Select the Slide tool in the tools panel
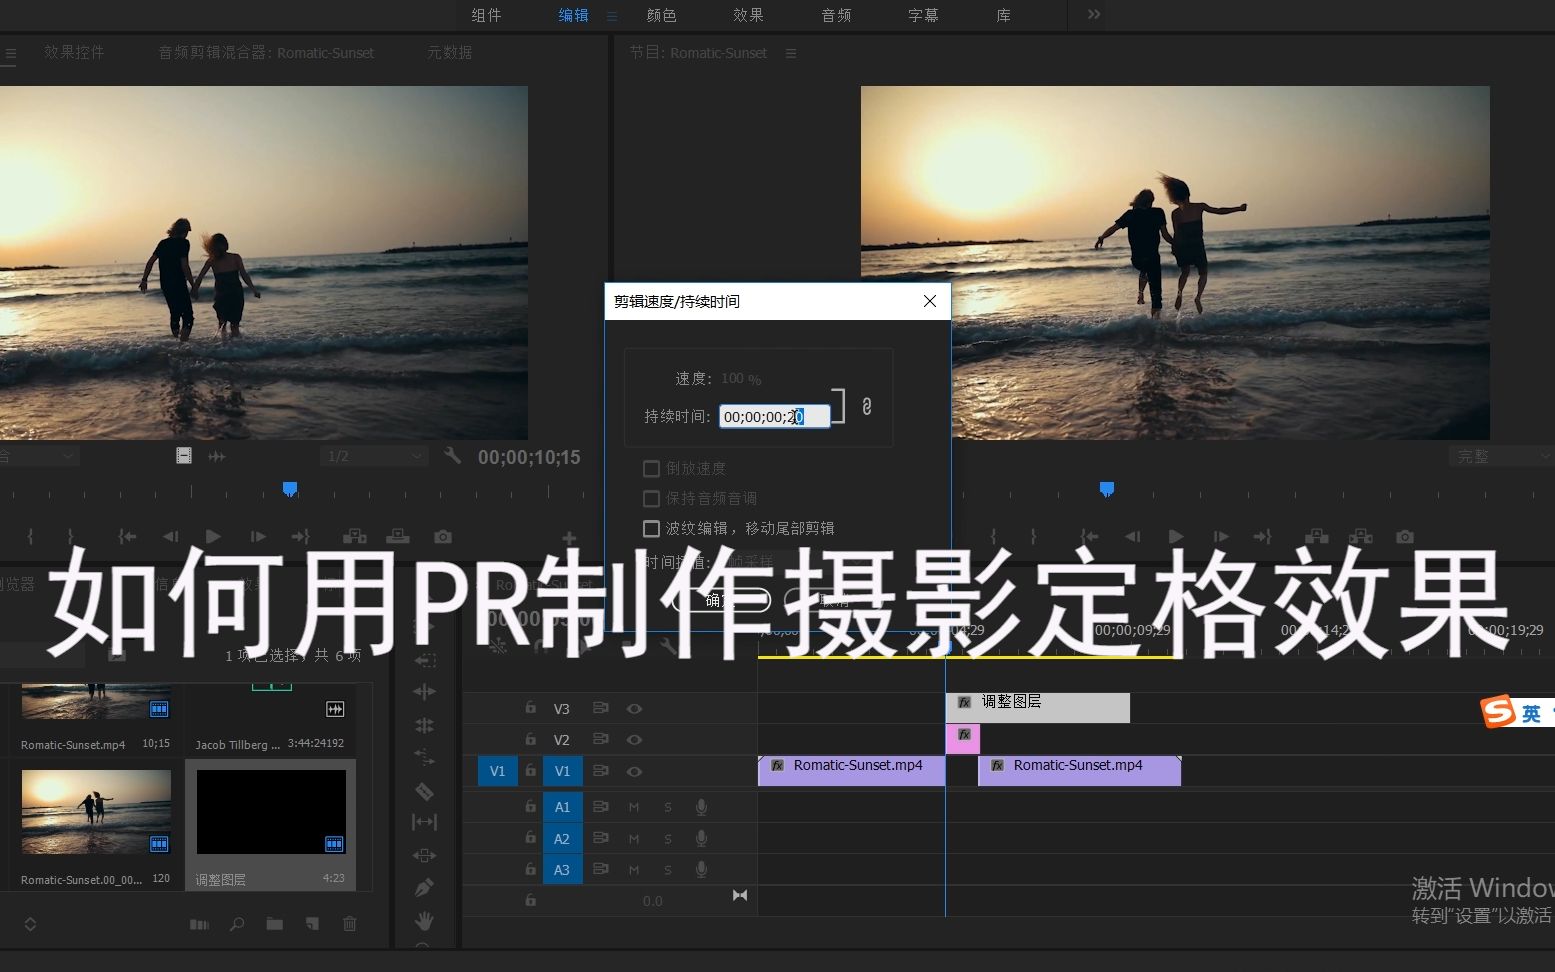Image resolution: width=1555 pixels, height=972 pixels. (424, 855)
